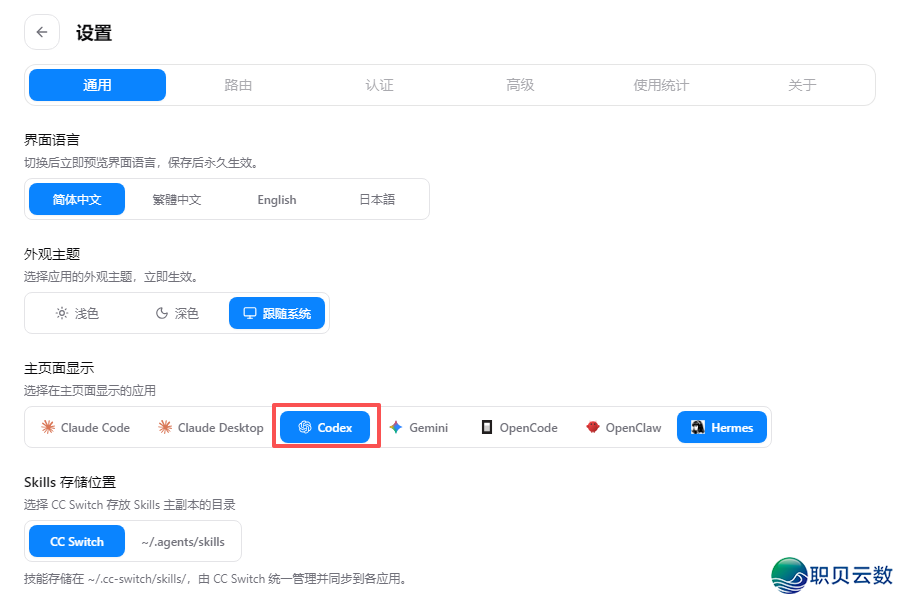Toggle OpenClaw display on main page

coord(624,427)
